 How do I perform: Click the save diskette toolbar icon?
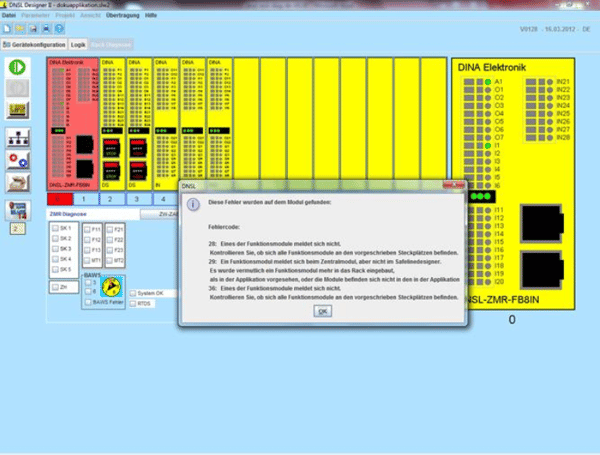tap(31, 28)
